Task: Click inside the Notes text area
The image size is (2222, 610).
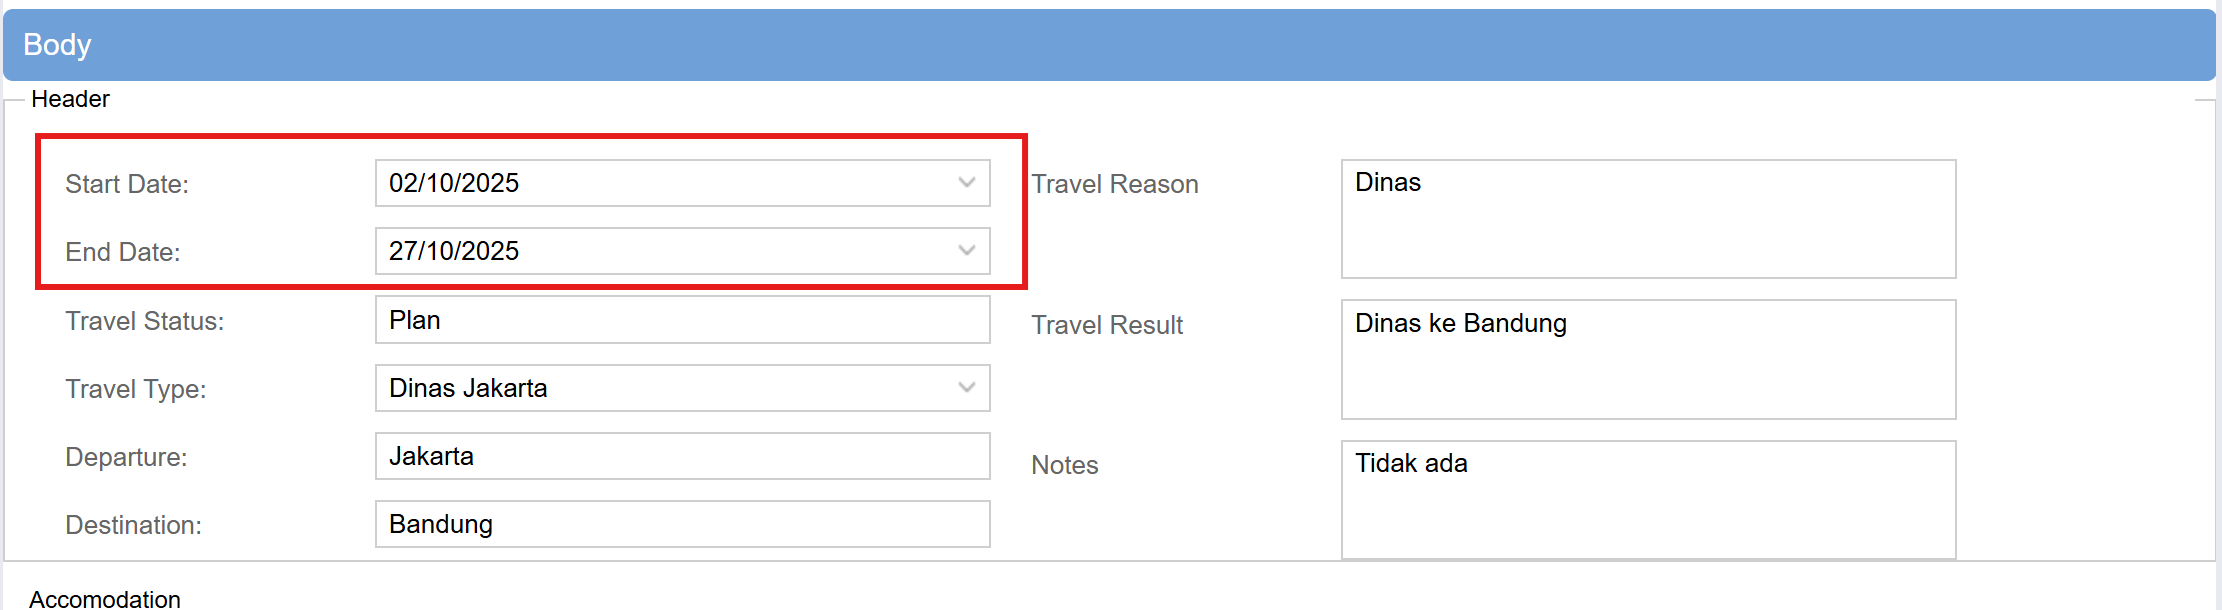Action: (x=1648, y=500)
